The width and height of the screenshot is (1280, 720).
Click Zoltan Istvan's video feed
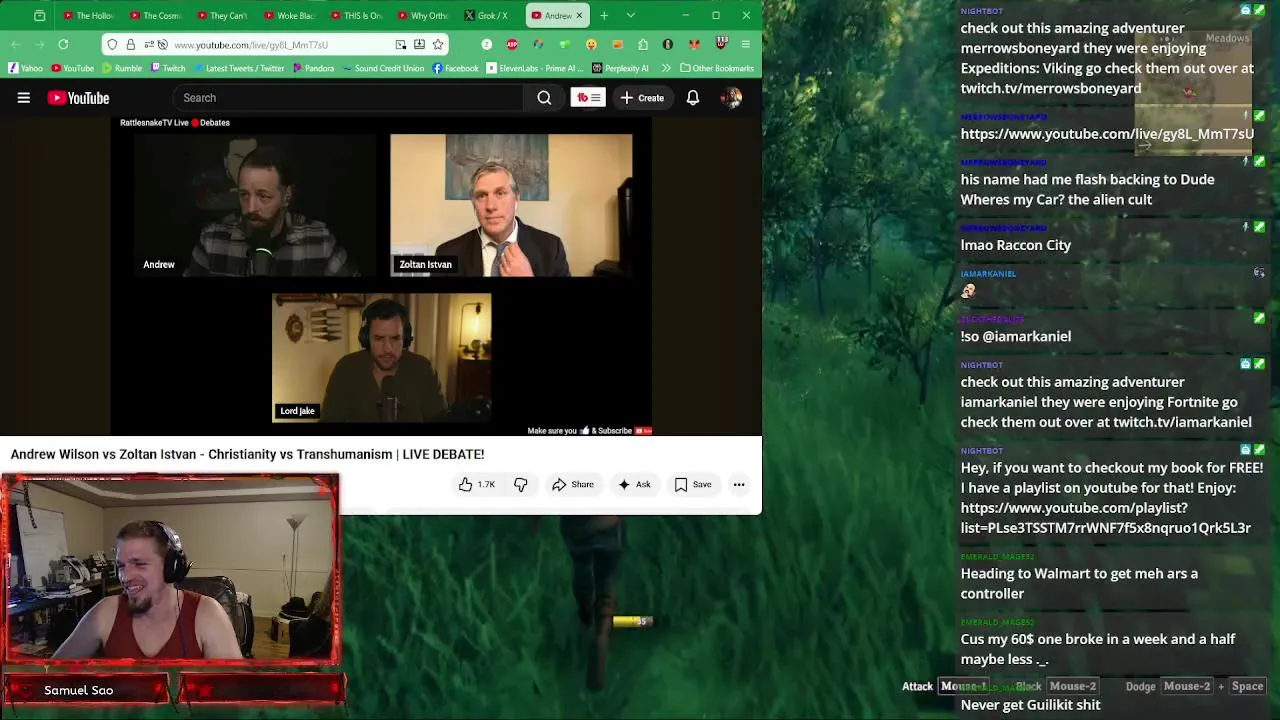(x=511, y=205)
